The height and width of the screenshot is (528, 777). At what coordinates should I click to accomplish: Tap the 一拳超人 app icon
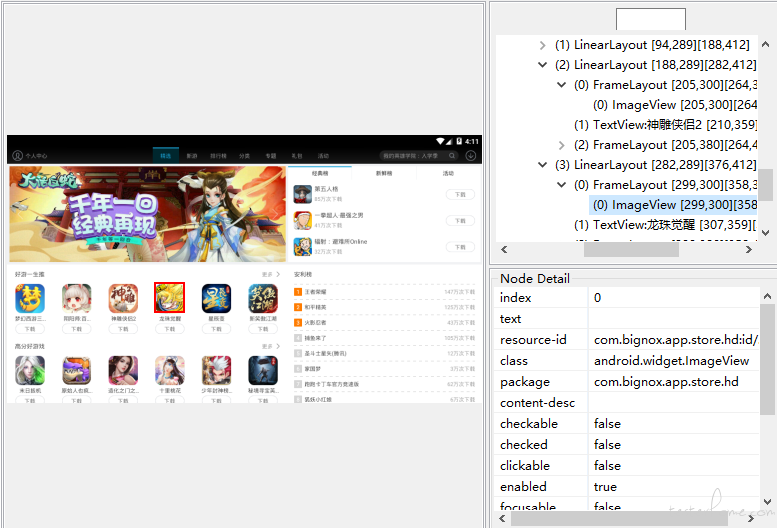(302, 220)
